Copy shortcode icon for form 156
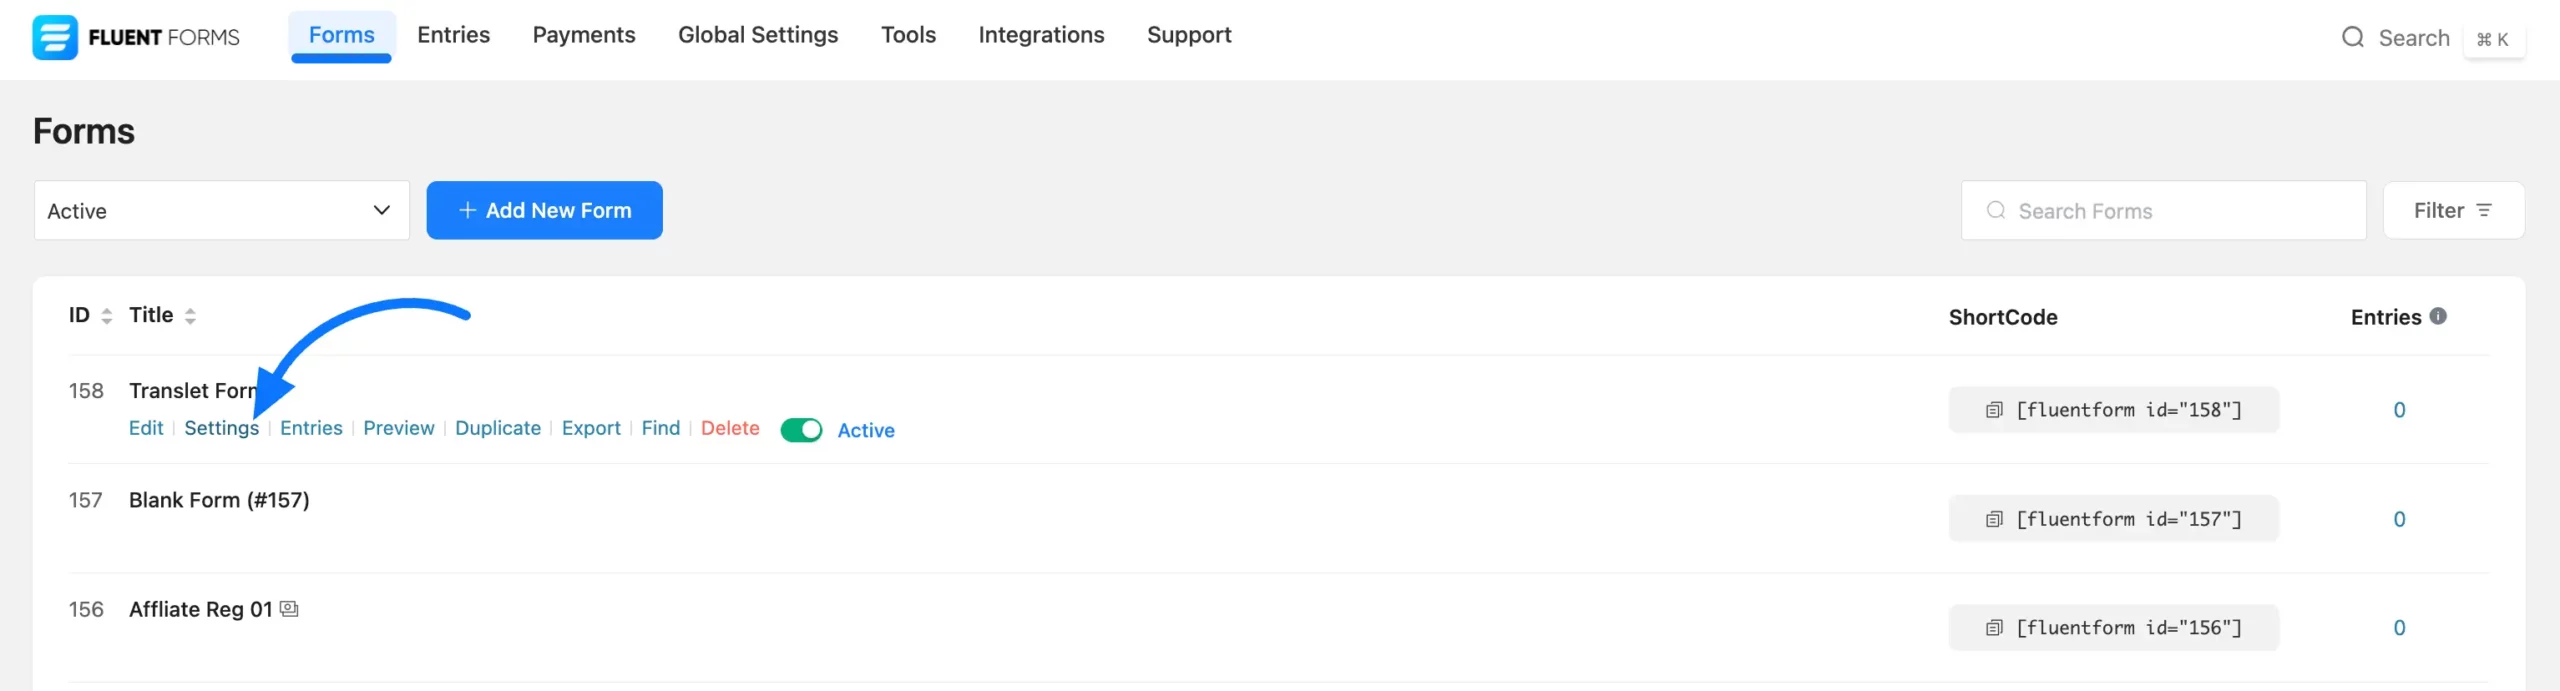2560x691 pixels. point(1993,628)
